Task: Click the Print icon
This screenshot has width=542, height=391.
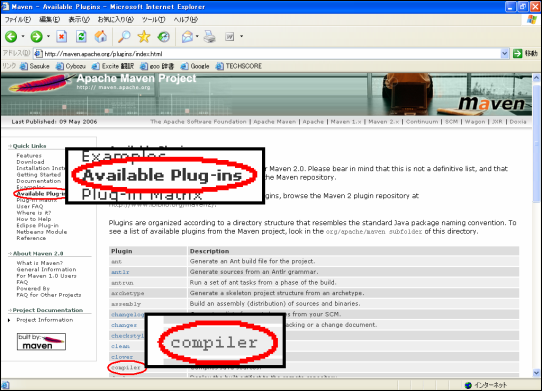Action: pos(209,36)
